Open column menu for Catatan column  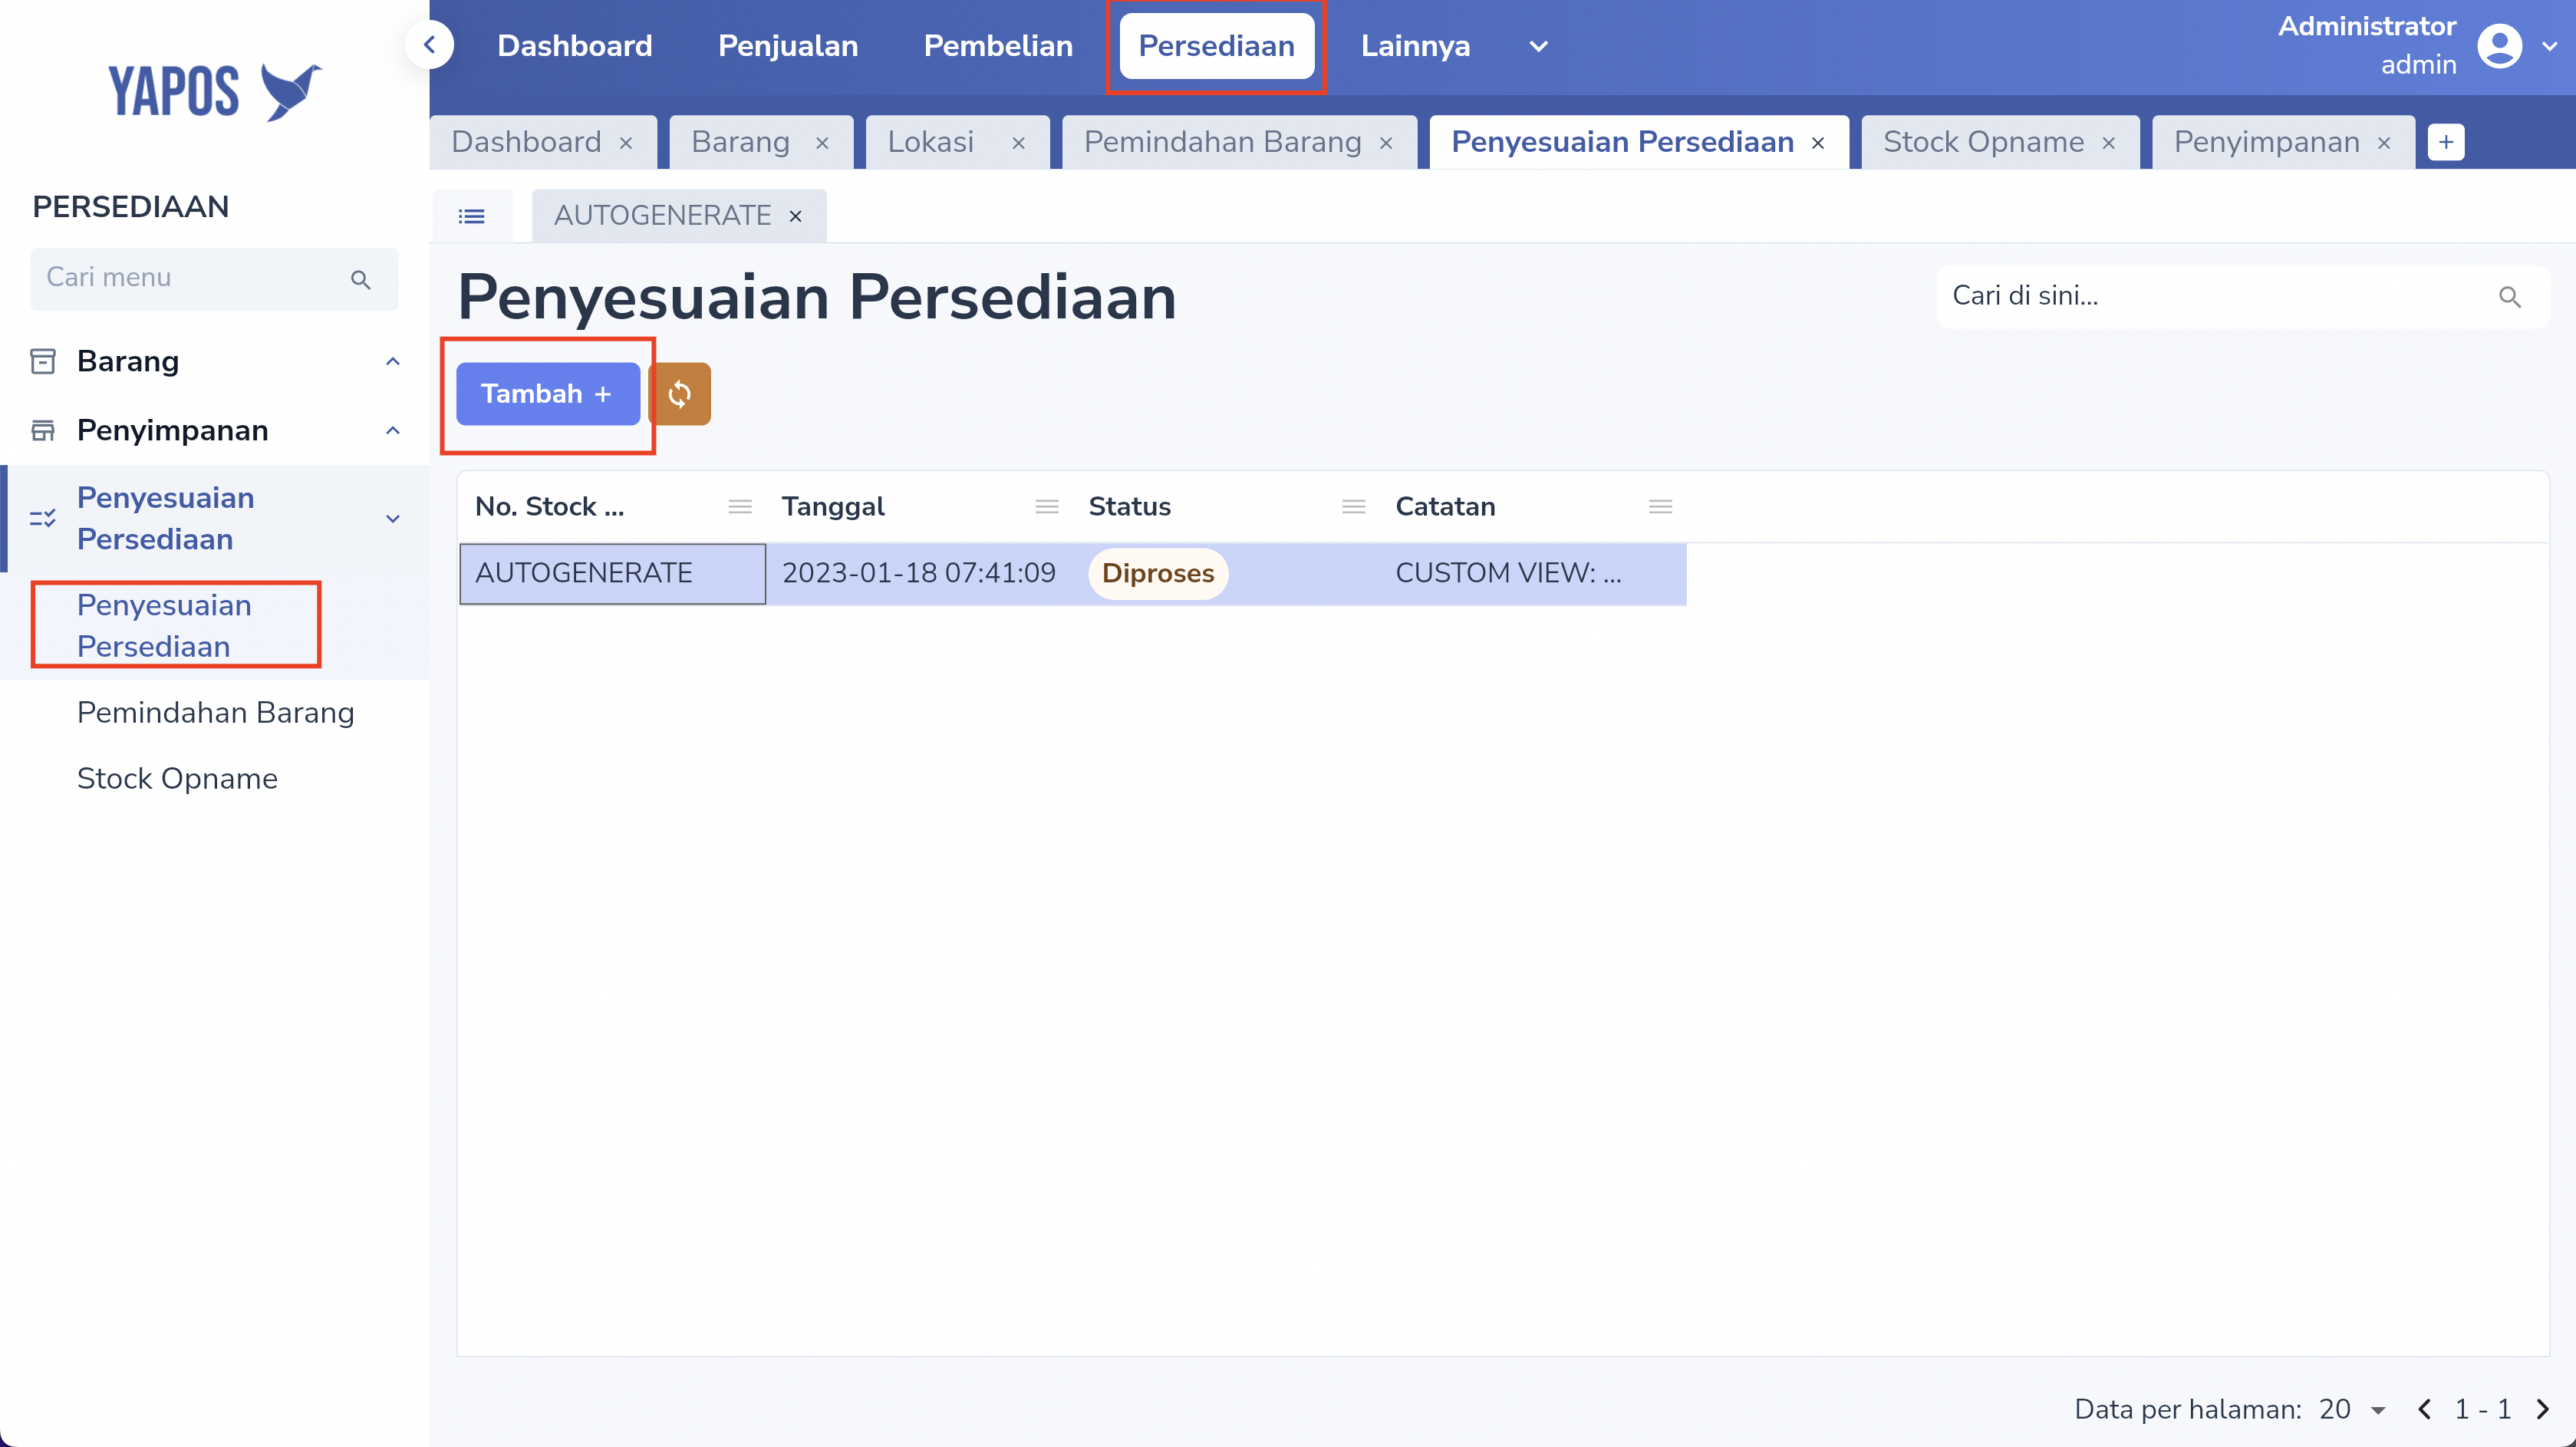(1661, 507)
